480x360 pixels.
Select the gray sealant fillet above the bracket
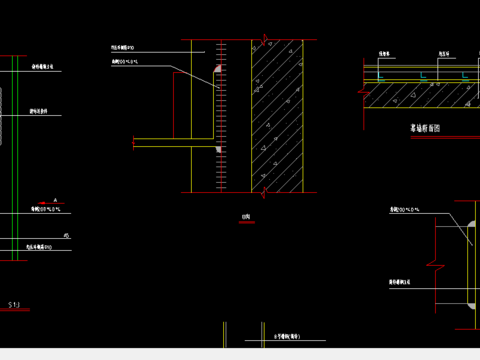pyautogui.click(x=217, y=69)
